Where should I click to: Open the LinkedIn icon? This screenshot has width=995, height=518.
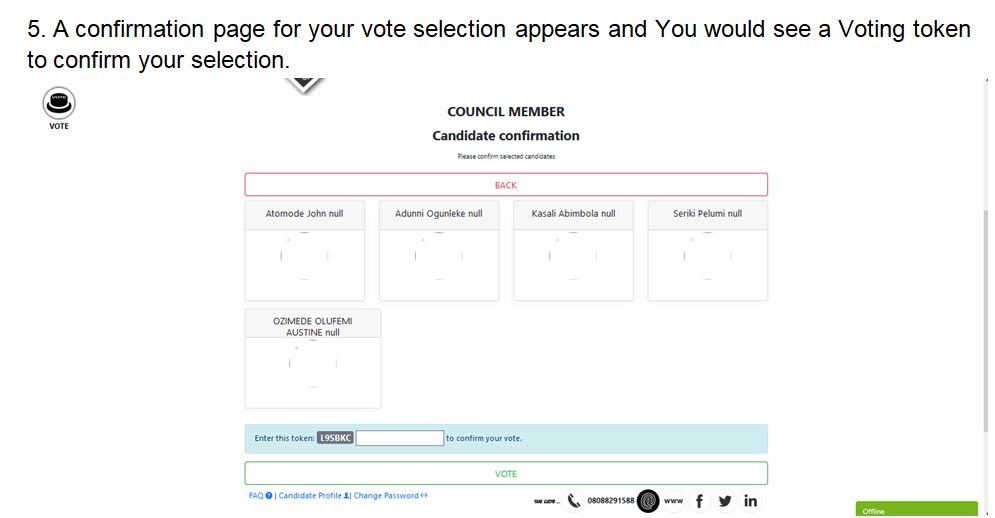(750, 501)
